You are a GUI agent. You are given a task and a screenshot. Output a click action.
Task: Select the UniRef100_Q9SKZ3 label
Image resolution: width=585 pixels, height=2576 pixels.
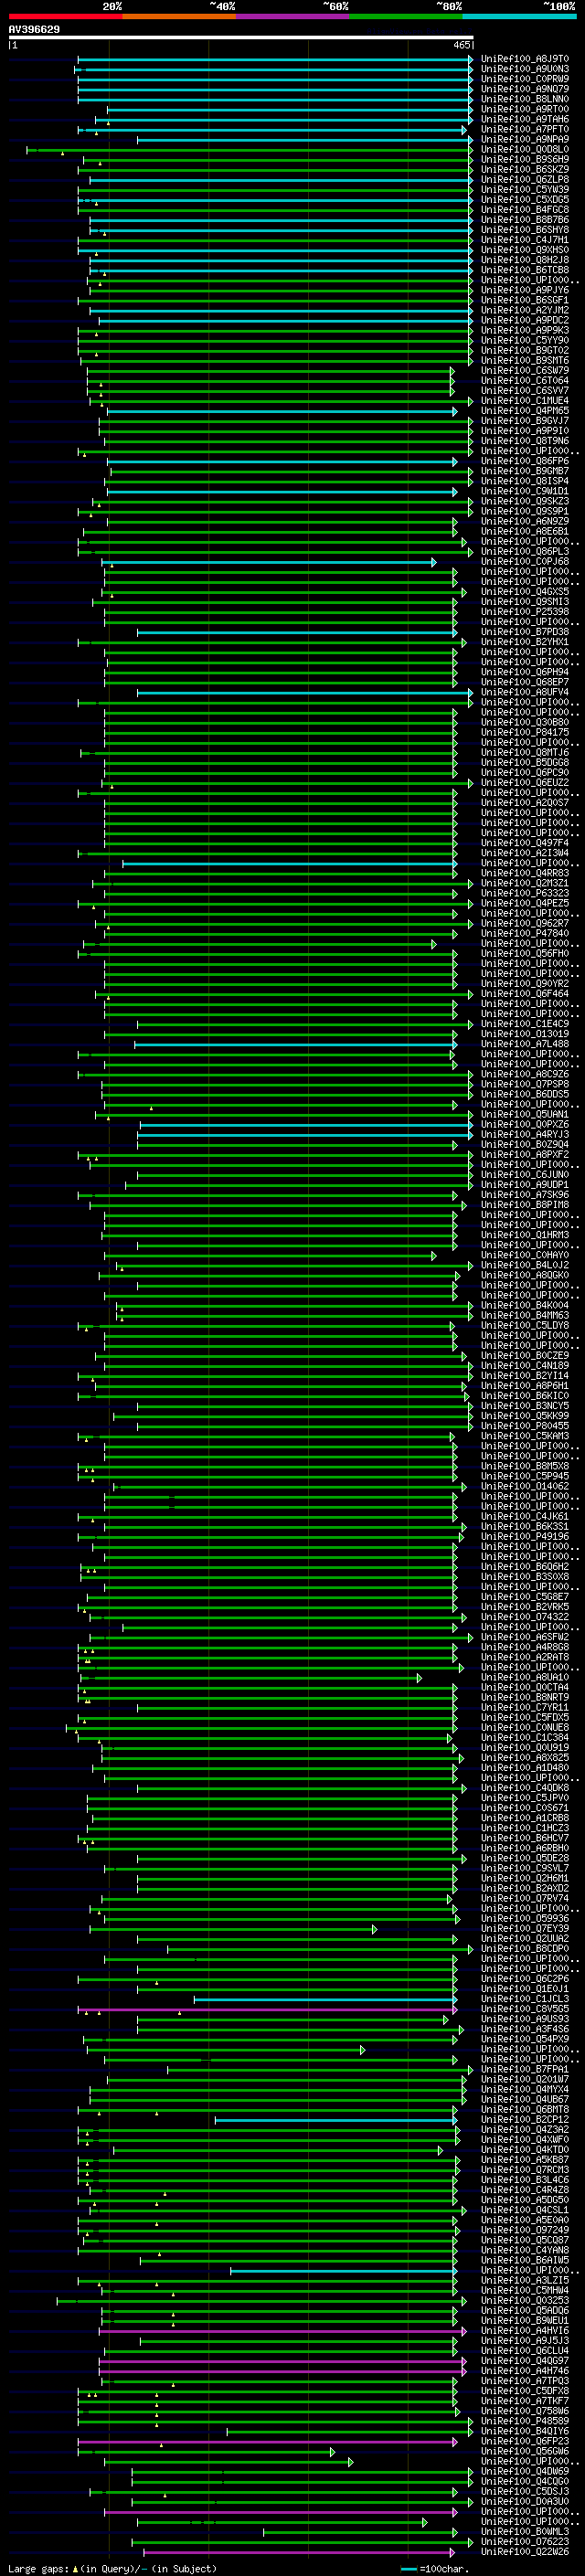[x=525, y=501]
